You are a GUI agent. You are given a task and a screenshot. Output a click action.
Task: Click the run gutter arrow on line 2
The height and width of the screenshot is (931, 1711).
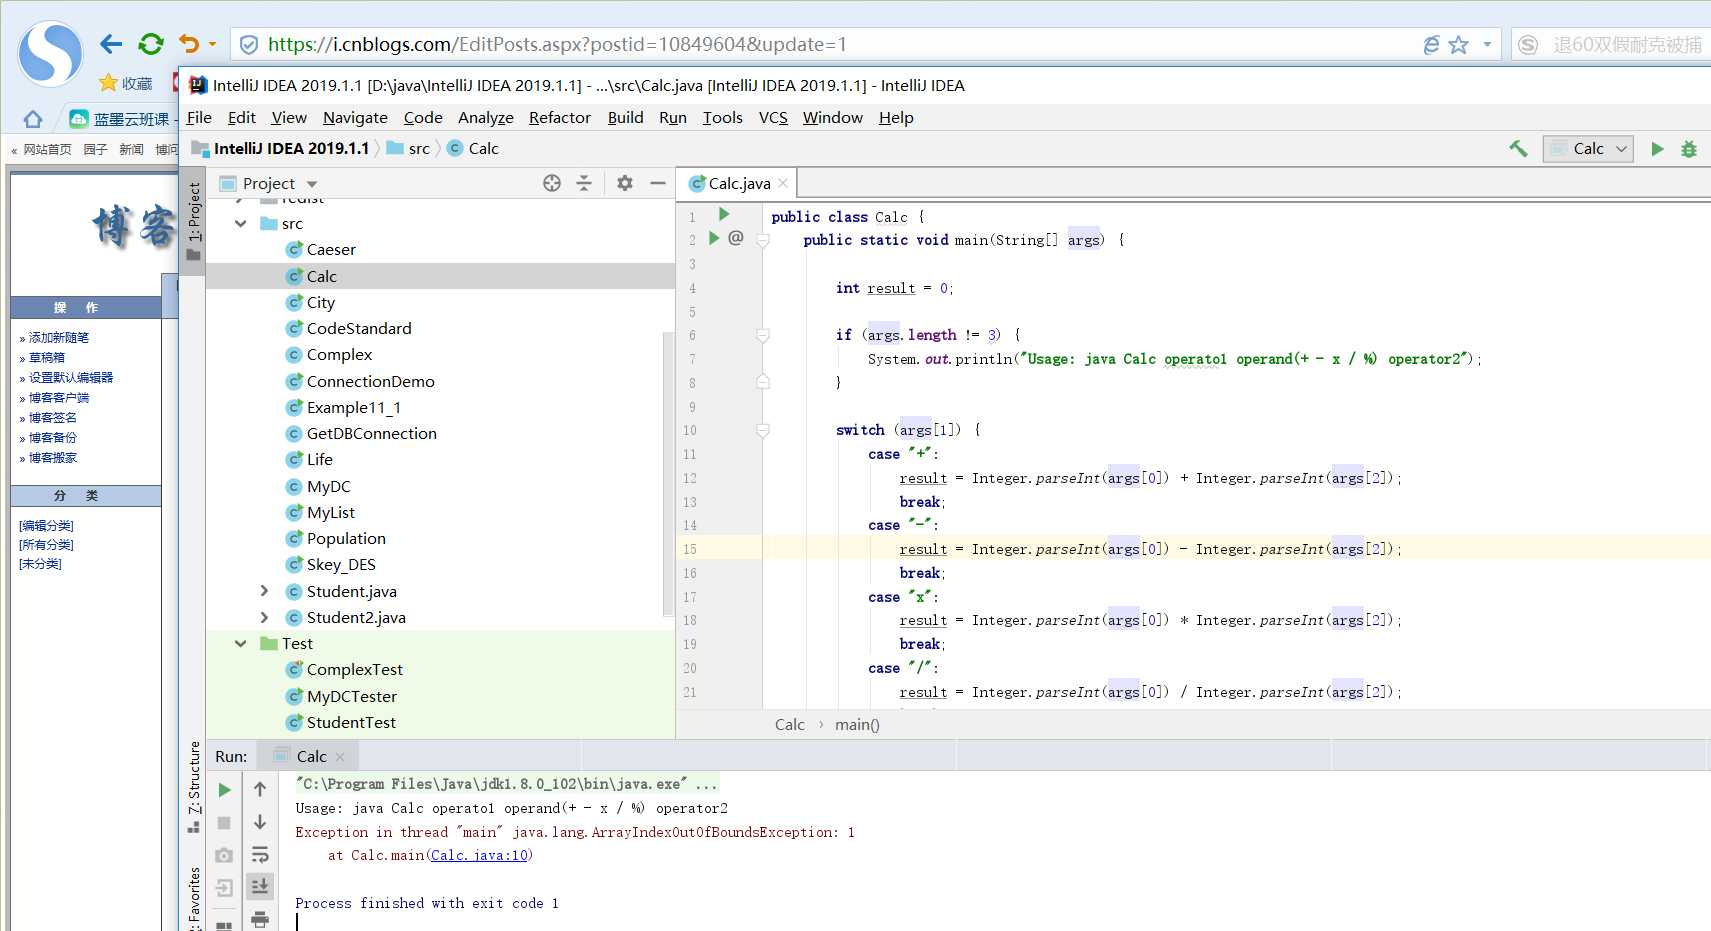pos(714,238)
